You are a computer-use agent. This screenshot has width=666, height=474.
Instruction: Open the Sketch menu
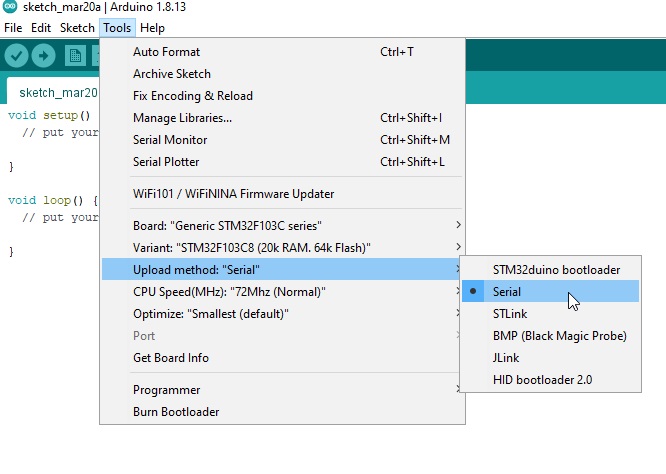coord(77,28)
